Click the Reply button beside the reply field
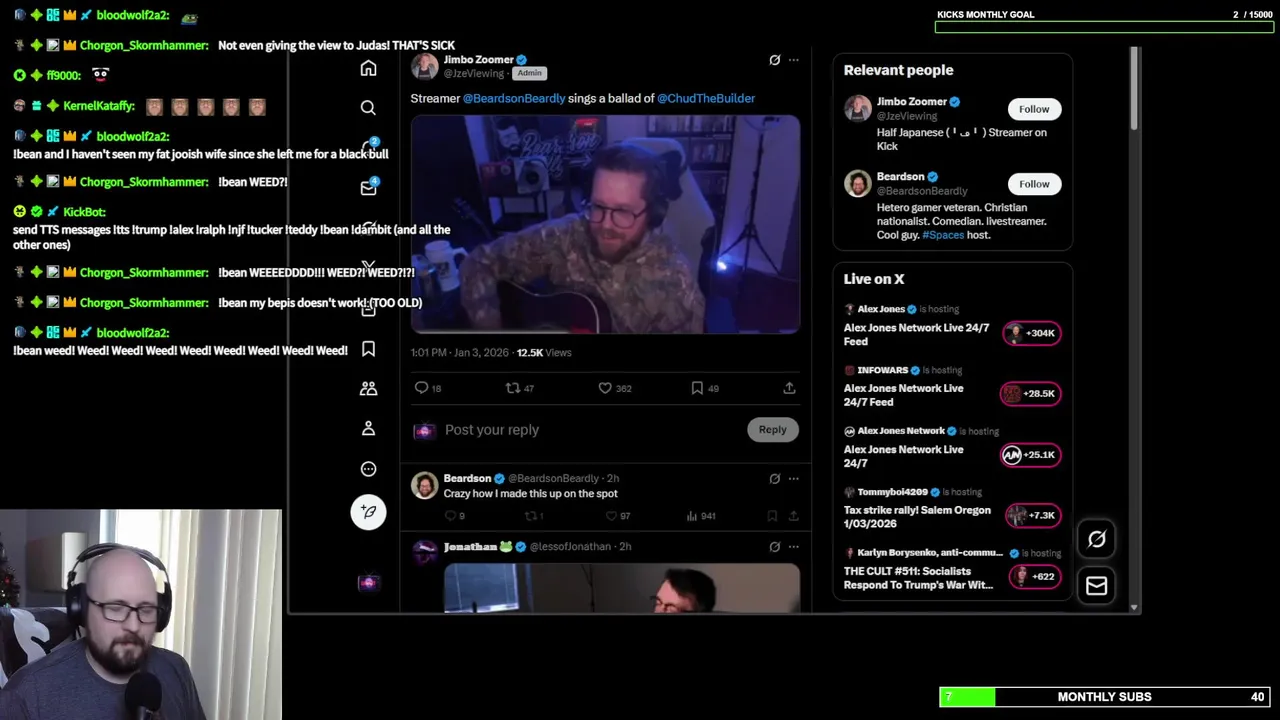1280x720 pixels. (772, 429)
